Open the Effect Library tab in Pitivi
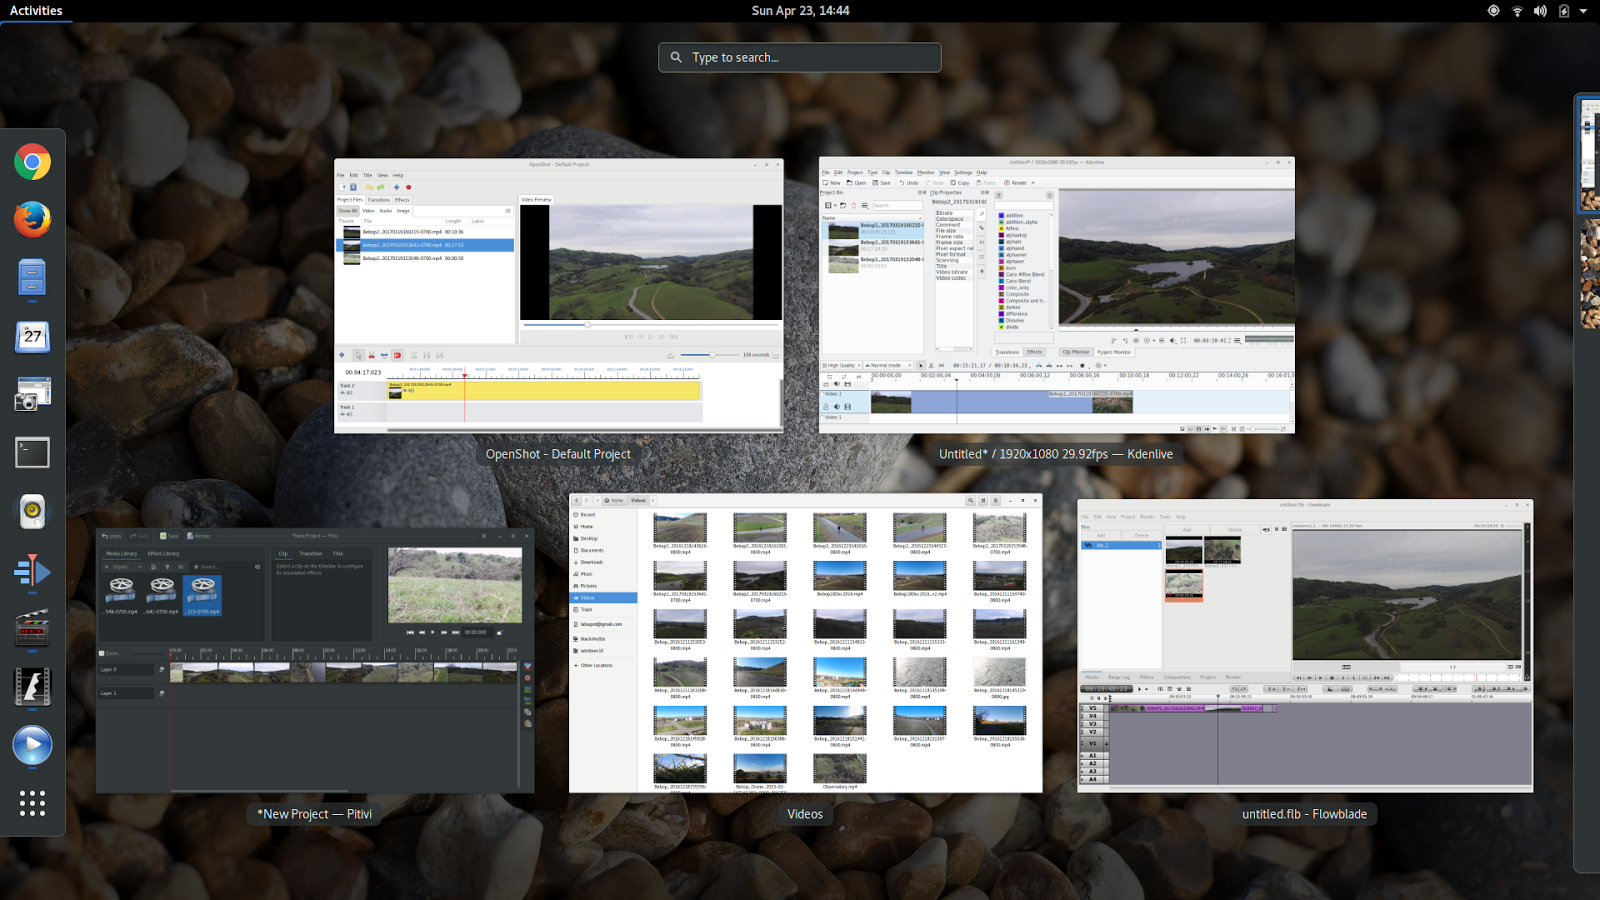1600x900 pixels. (163, 554)
